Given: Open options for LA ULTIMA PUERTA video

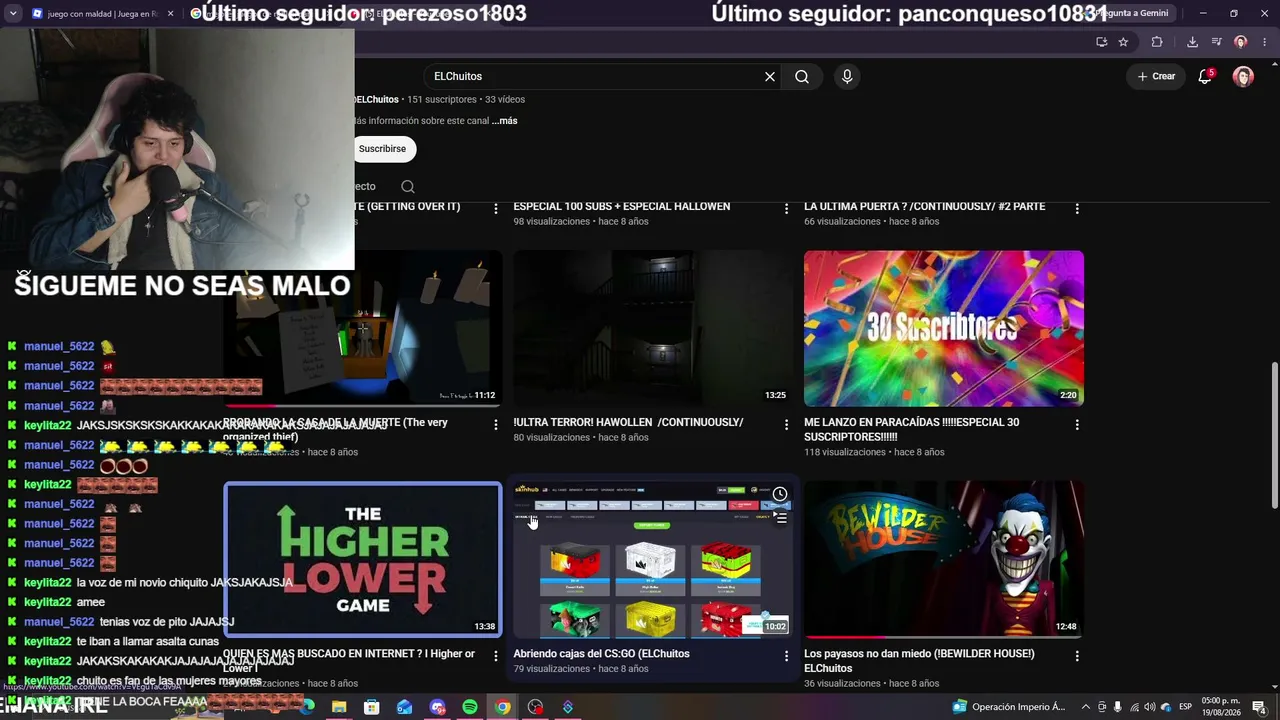Looking at the screenshot, I should (1077, 208).
